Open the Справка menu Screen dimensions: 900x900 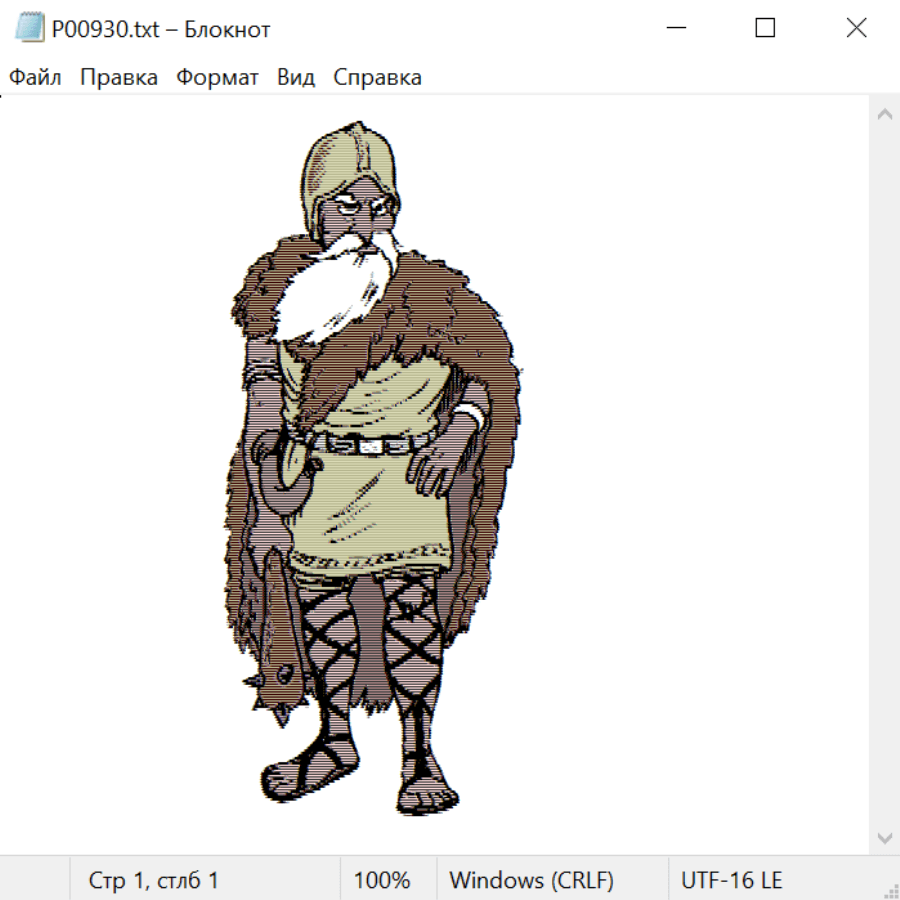coord(377,78)
